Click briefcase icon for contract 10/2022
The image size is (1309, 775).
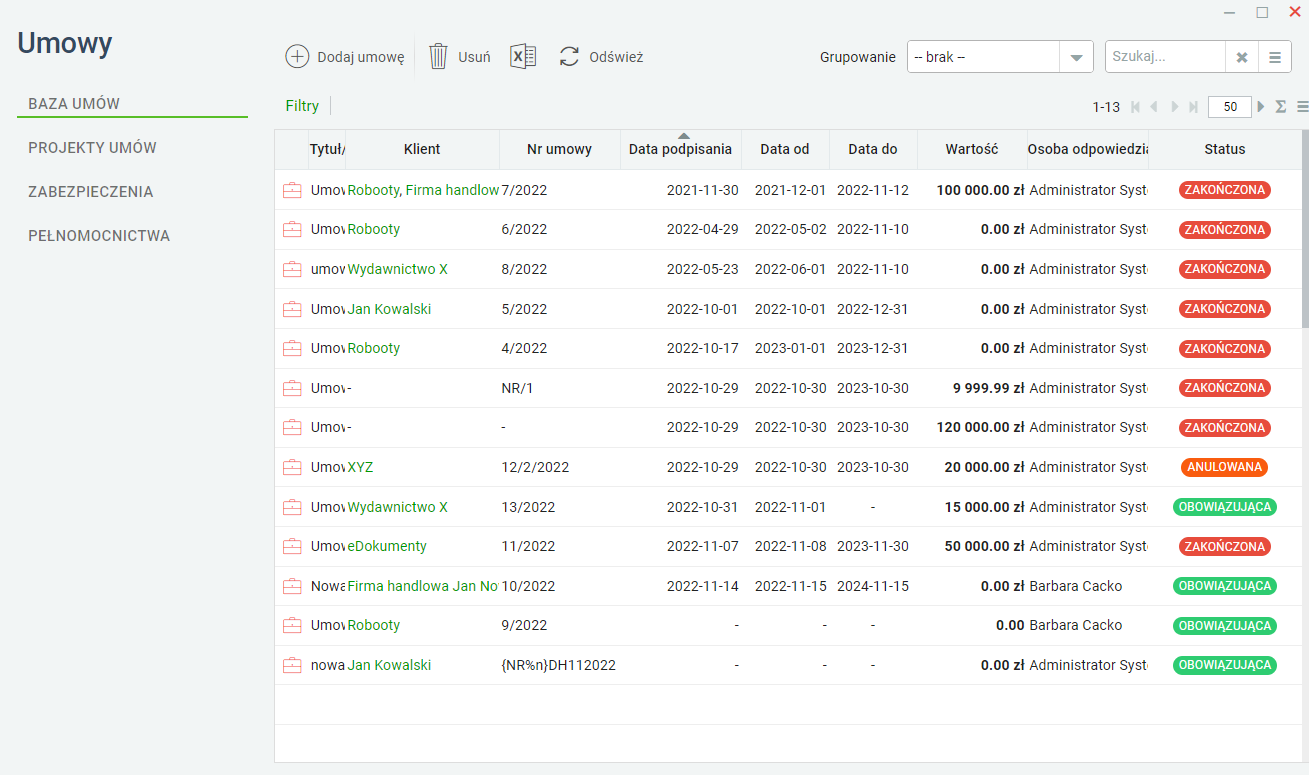[x=292, y=586]
